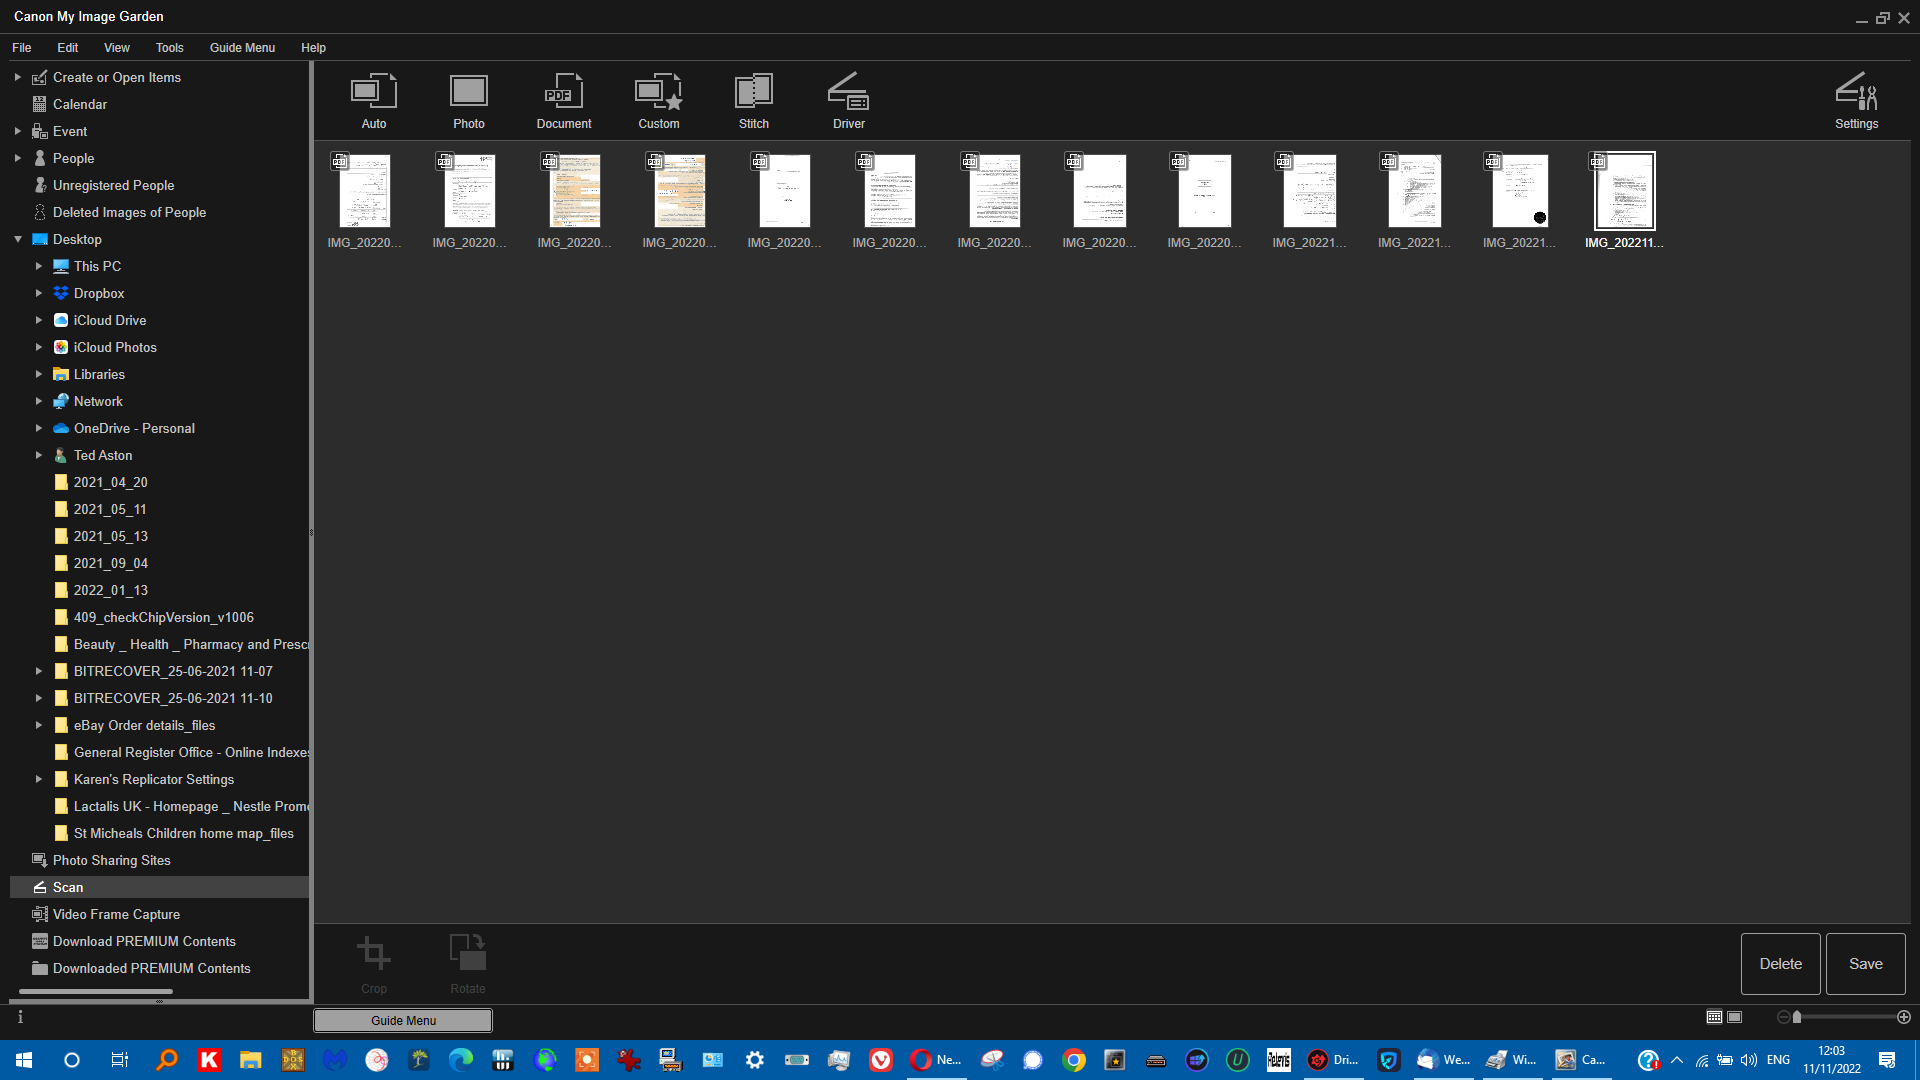This screenshot has width=1920, height=1080.
Task: Open the Custom scan mode
Action: tap(658, 99)
